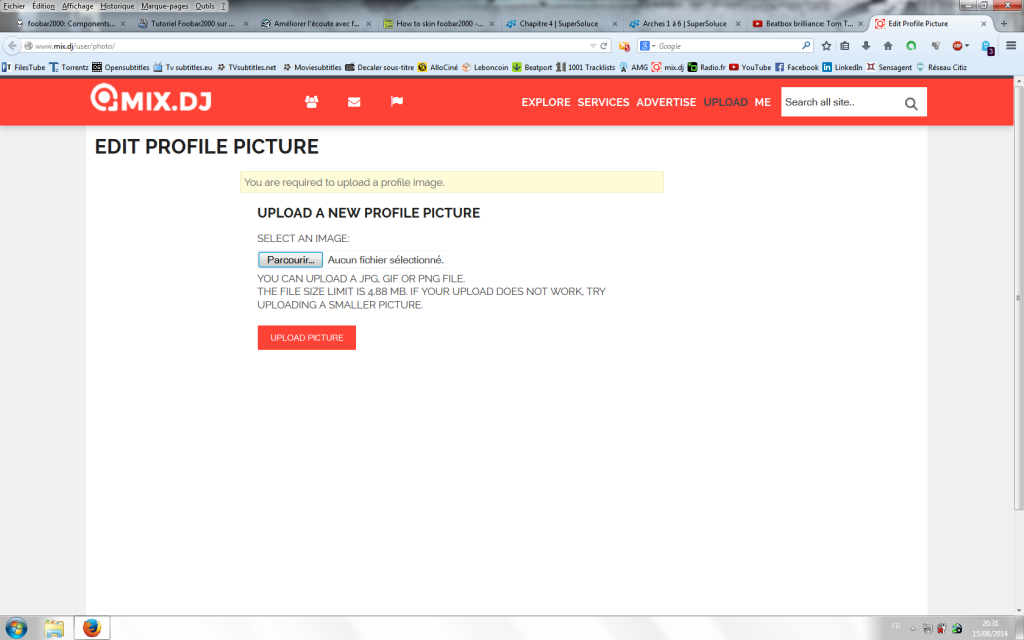Open ME in site navigation

(x=763, y=102)
